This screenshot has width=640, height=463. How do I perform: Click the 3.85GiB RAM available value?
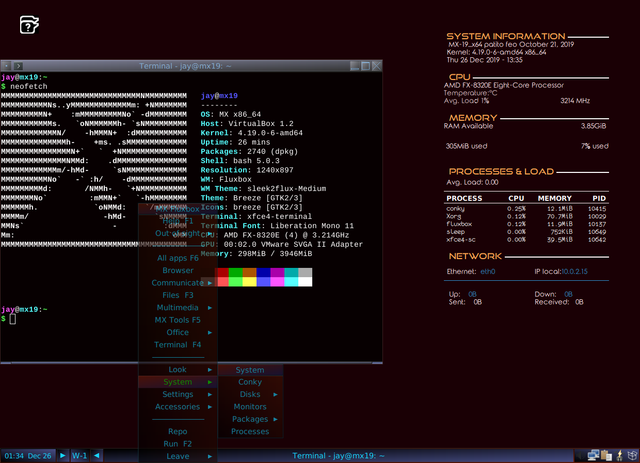tap(593, 126)
